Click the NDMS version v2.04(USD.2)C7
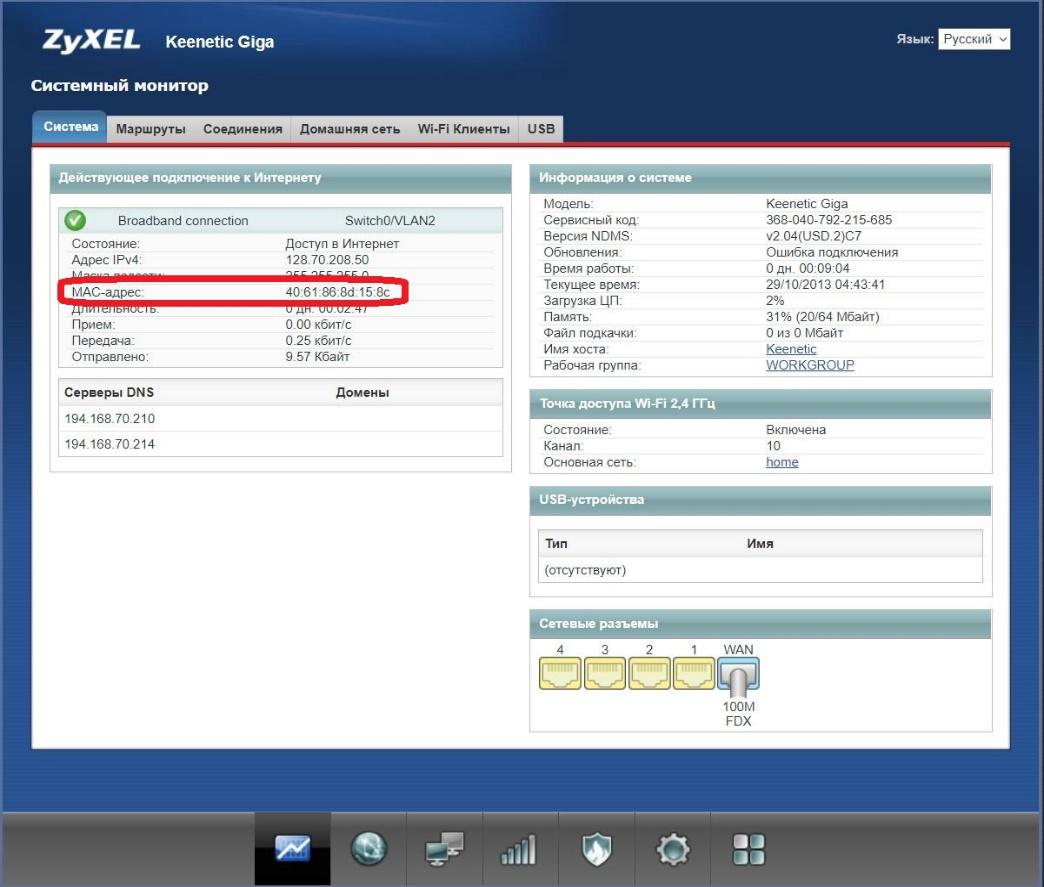The width and height of the screenshot is (1044, 887). coord(813,236)
